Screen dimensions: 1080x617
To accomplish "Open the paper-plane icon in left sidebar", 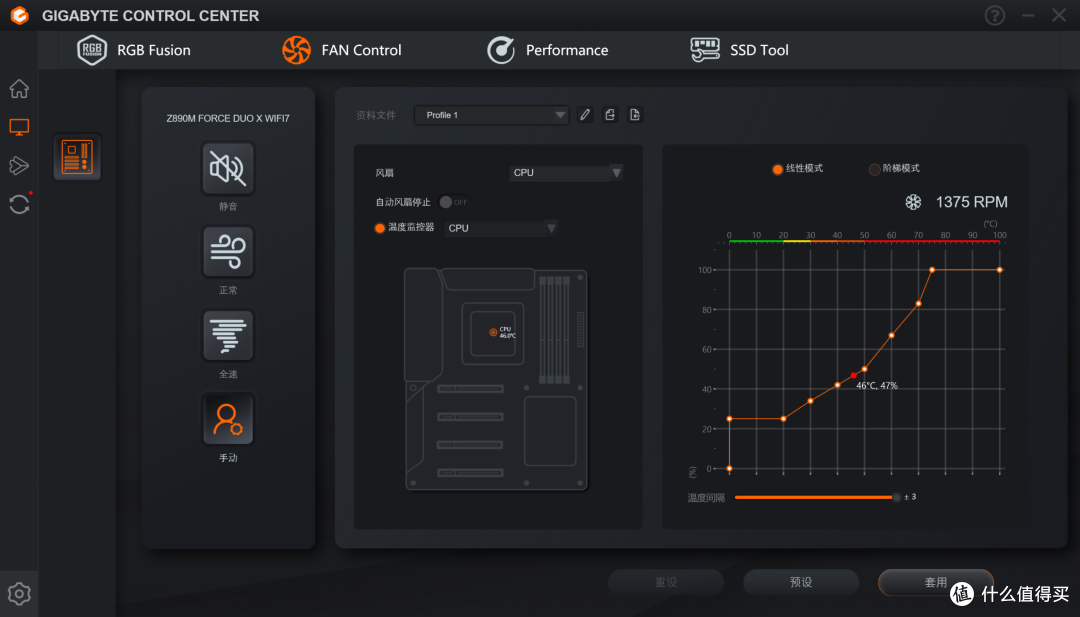I will click(19, 165).
